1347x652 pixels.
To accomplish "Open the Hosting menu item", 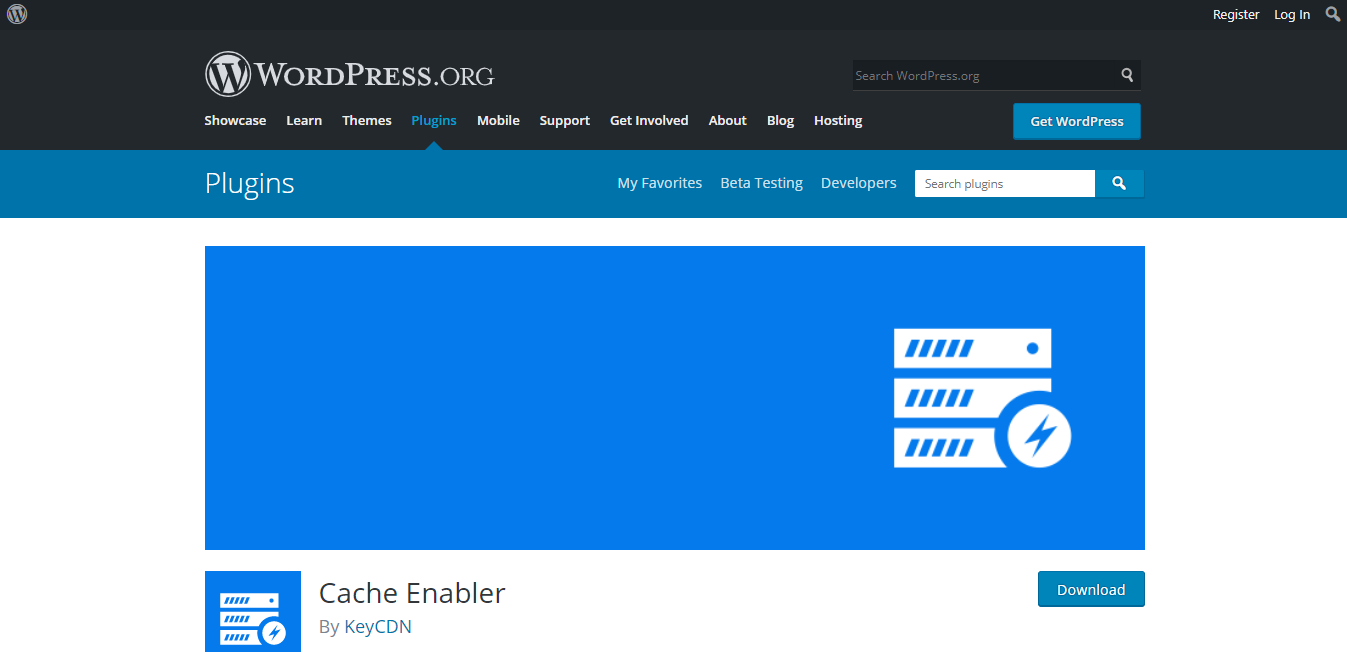I will coord(838,120).
